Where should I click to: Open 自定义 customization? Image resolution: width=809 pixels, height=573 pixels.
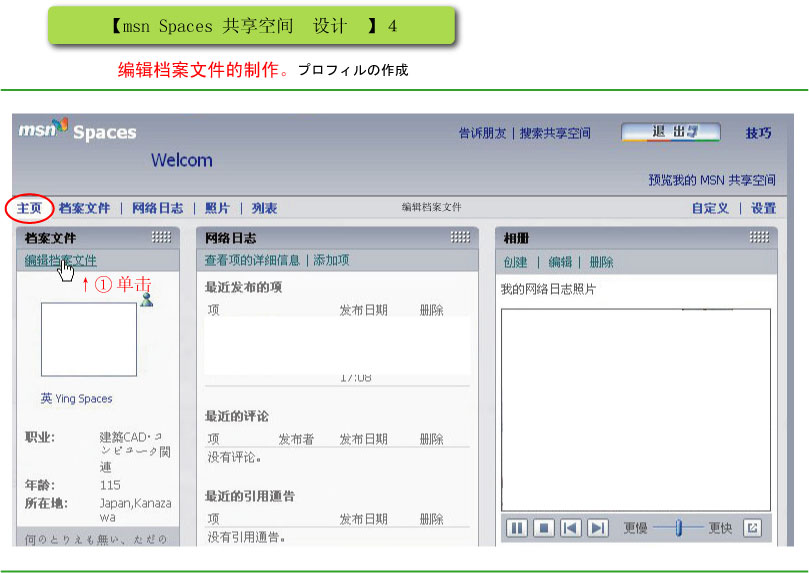[x=710, y=208]
